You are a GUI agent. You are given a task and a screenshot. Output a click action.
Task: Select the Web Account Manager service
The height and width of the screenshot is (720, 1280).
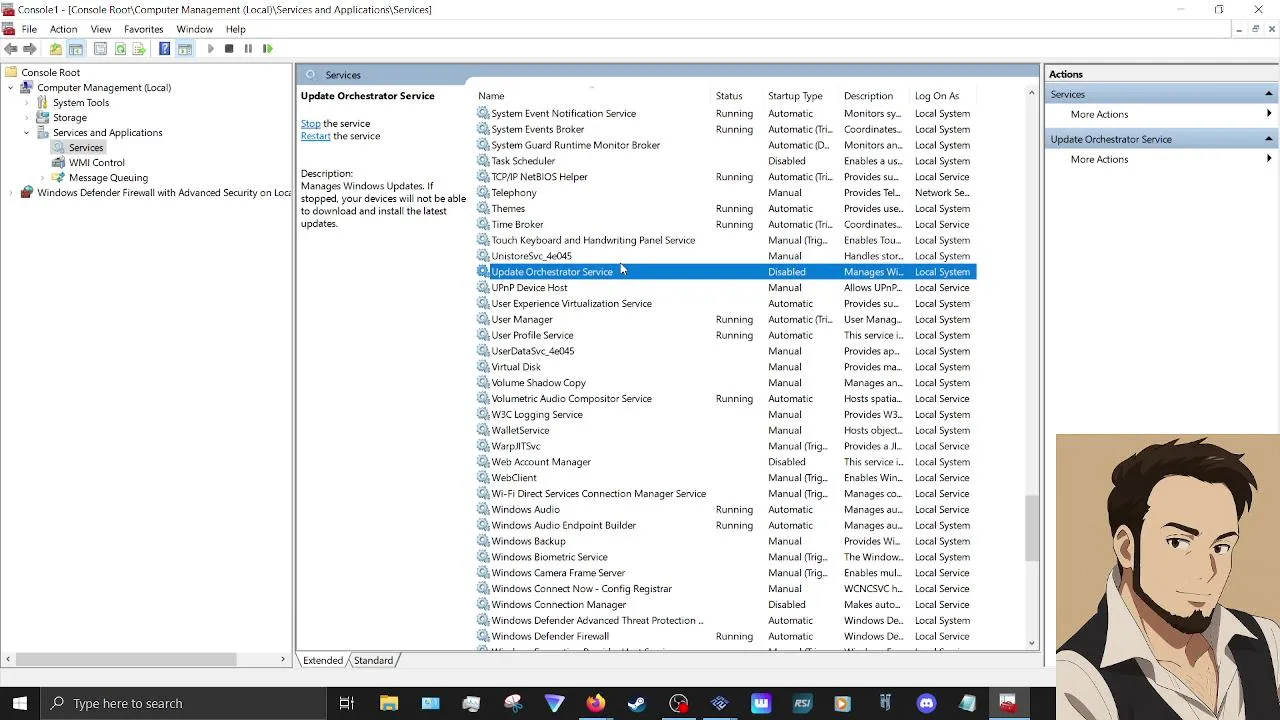[726, 462]
